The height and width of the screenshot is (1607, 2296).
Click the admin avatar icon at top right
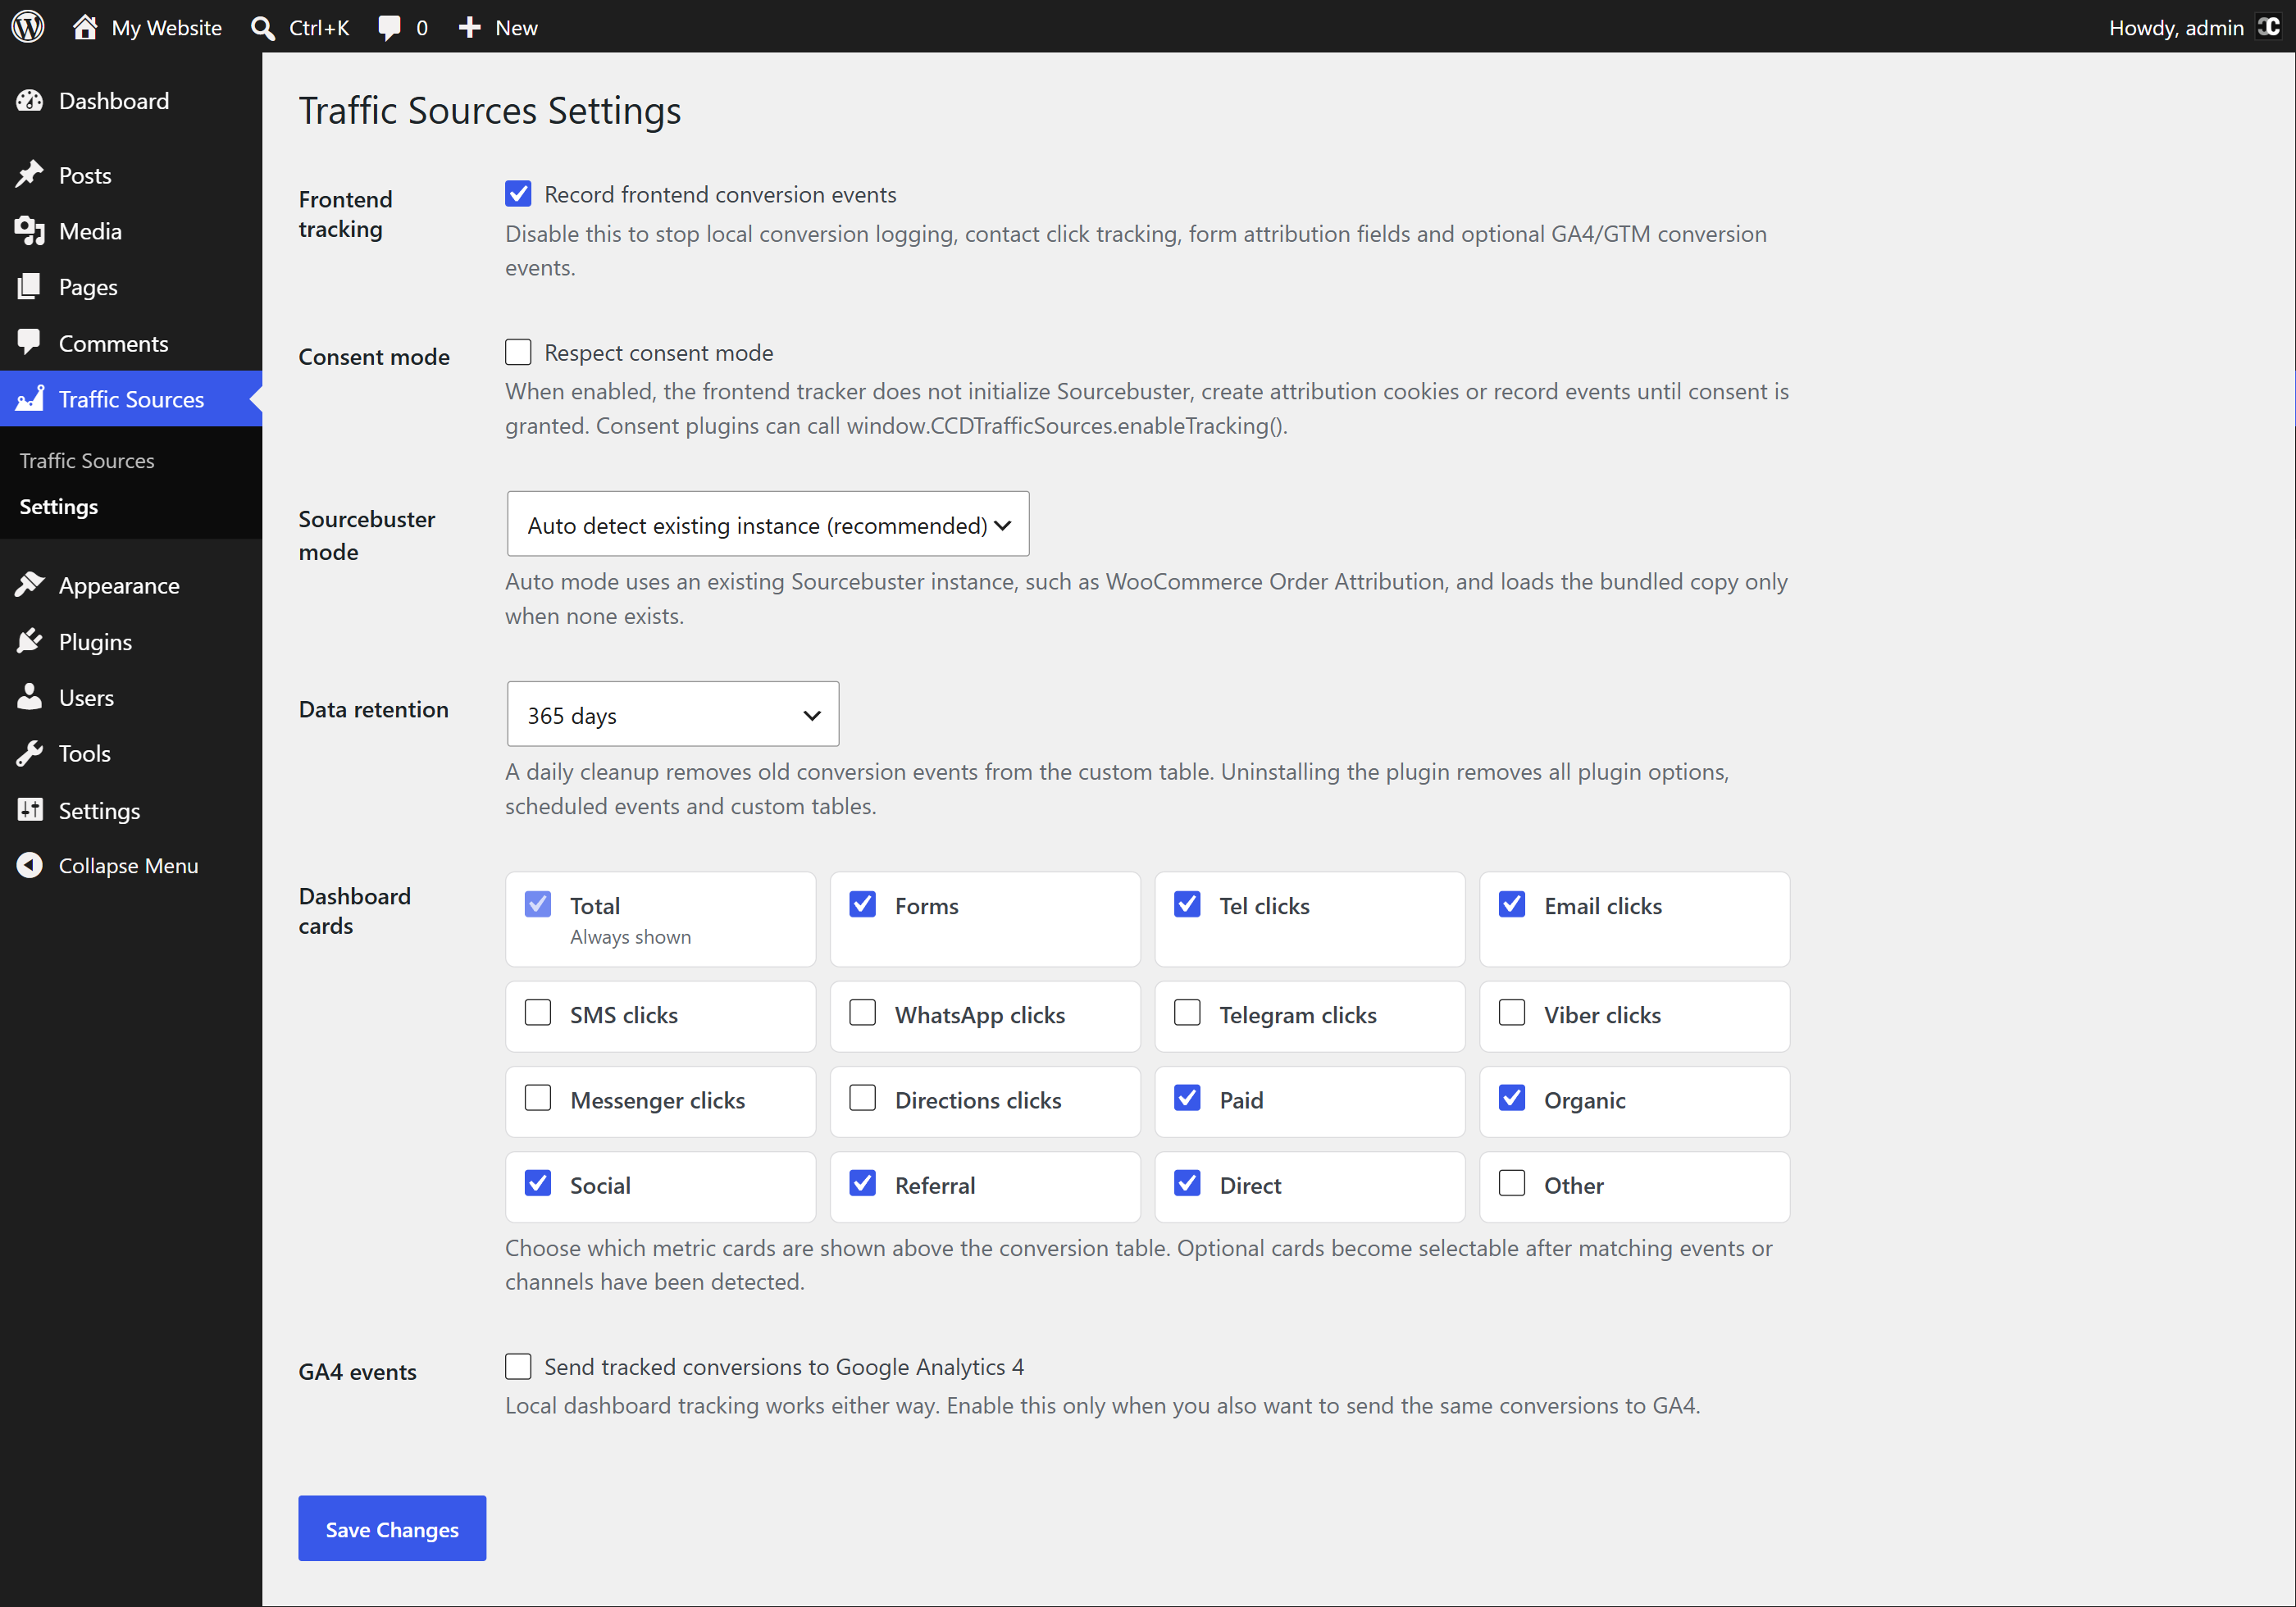click(x=2269, y=27)
